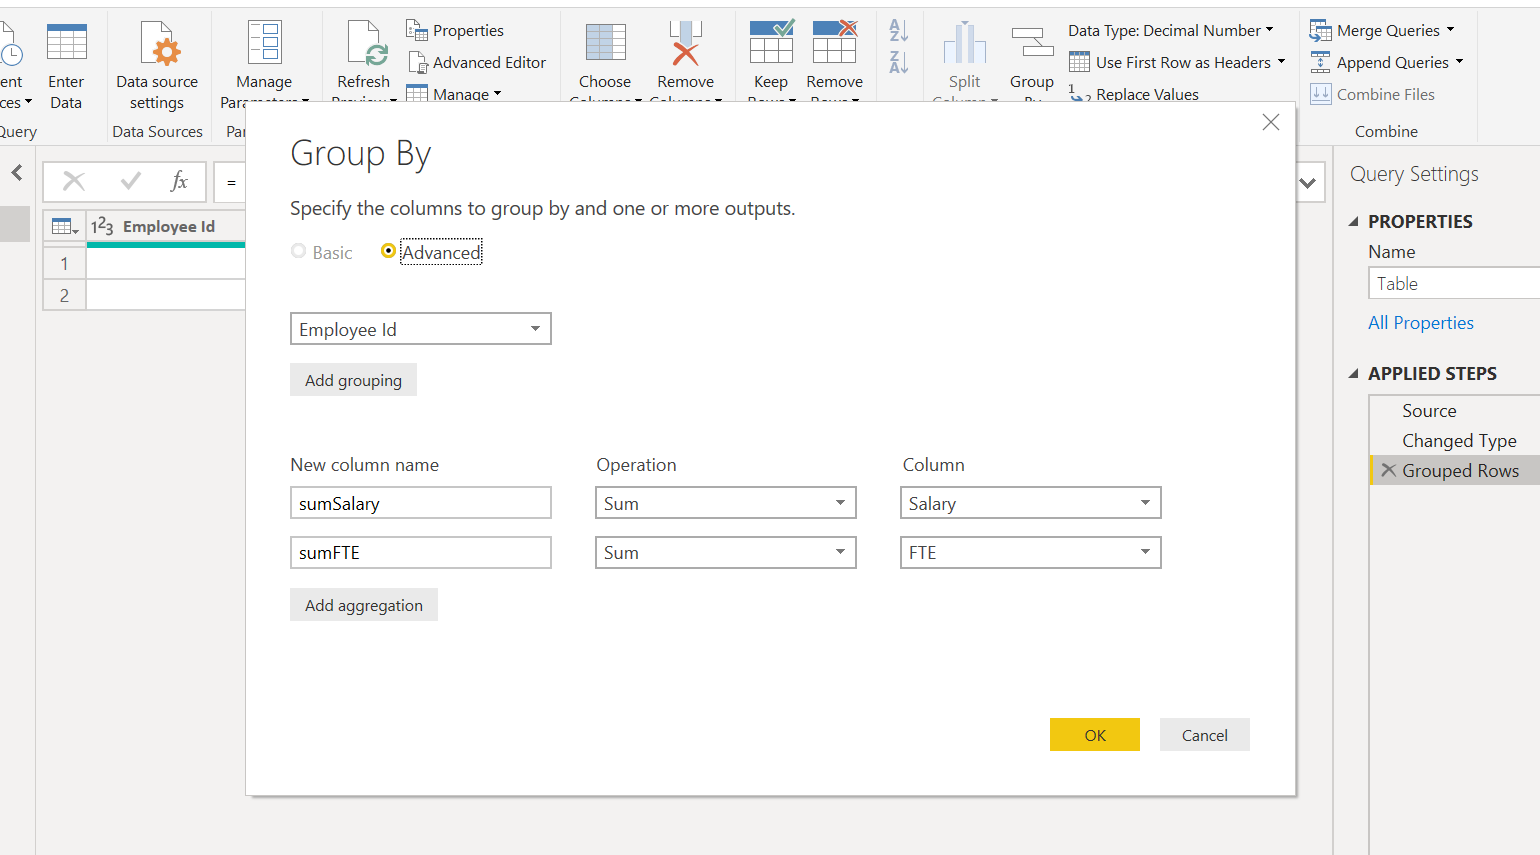Confirm Group By with OK
1540x855 pixels.
pyautogui.click(x=1095, y=735)
